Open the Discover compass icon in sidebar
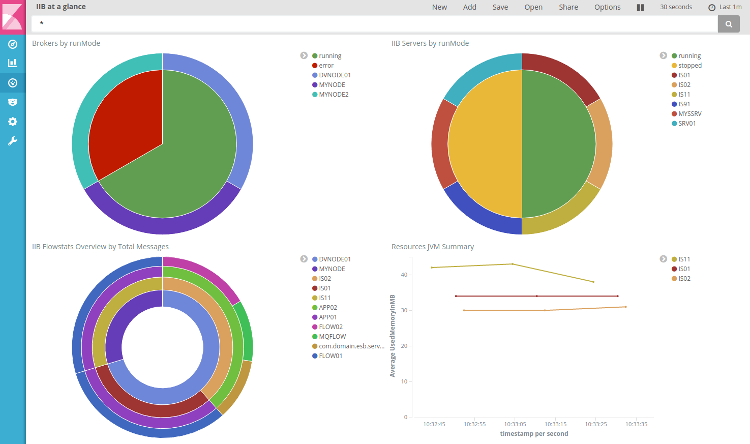The width and height of the screenshot is (750, 444). point(12,45)
